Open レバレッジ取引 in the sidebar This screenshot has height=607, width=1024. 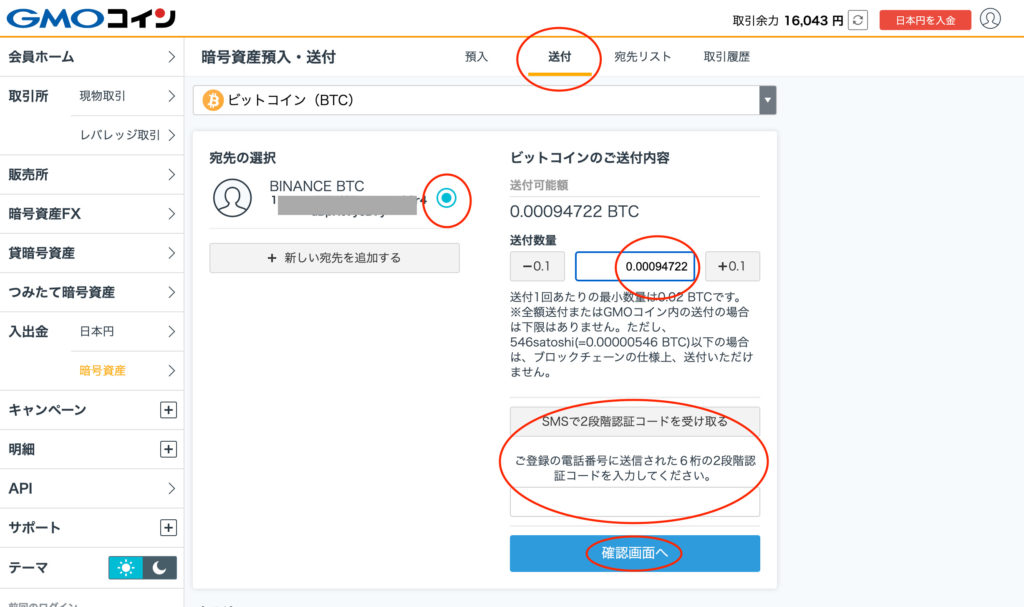(x=127, y=135)
